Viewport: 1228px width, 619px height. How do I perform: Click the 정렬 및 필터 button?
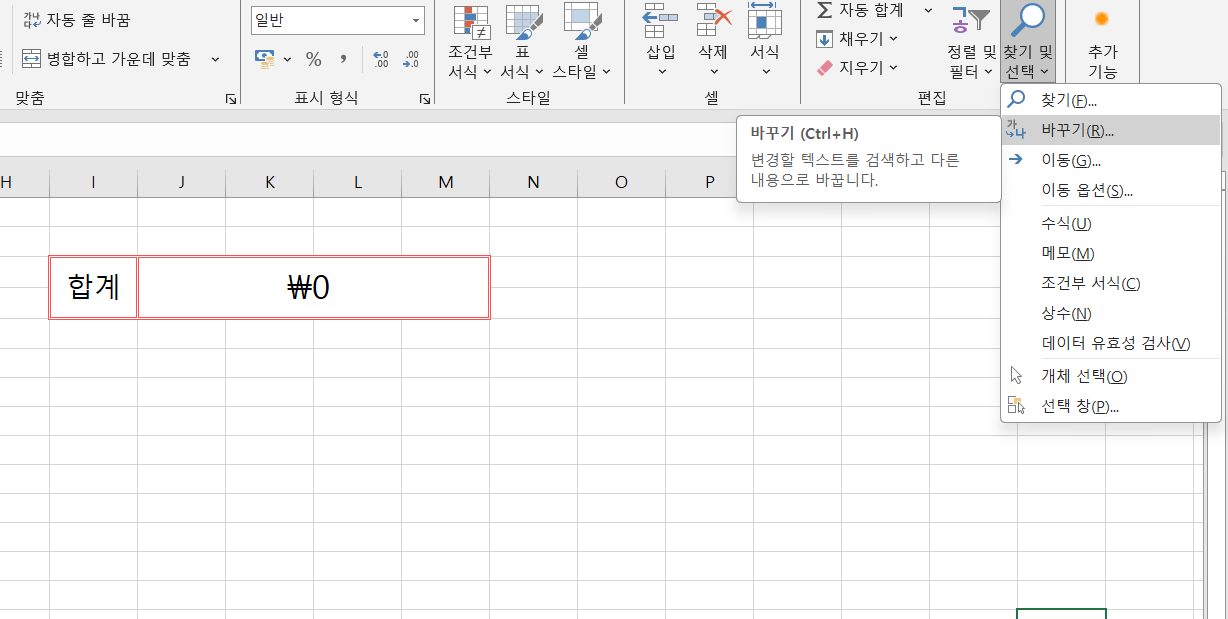point(972,44)
